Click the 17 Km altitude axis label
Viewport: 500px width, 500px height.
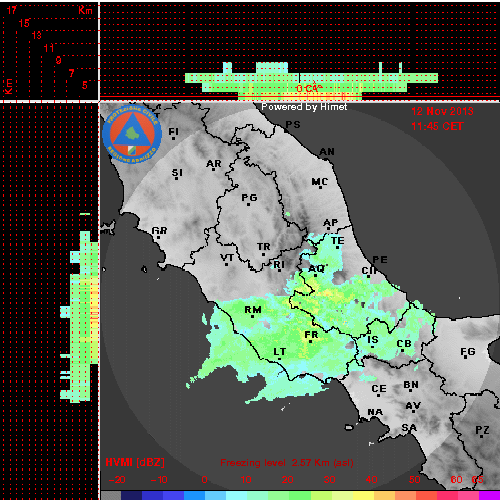12,10
